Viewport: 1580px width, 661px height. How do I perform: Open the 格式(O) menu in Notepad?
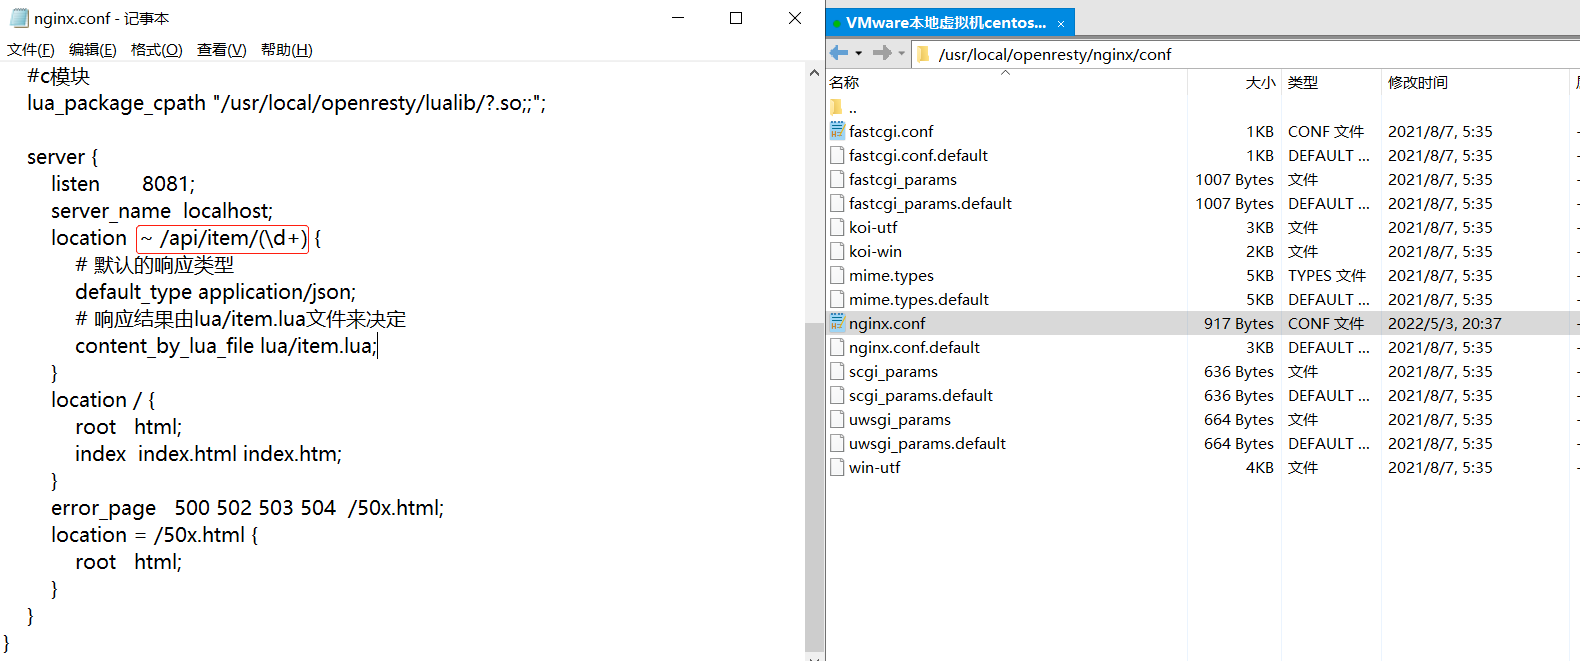tap(157, 49)
